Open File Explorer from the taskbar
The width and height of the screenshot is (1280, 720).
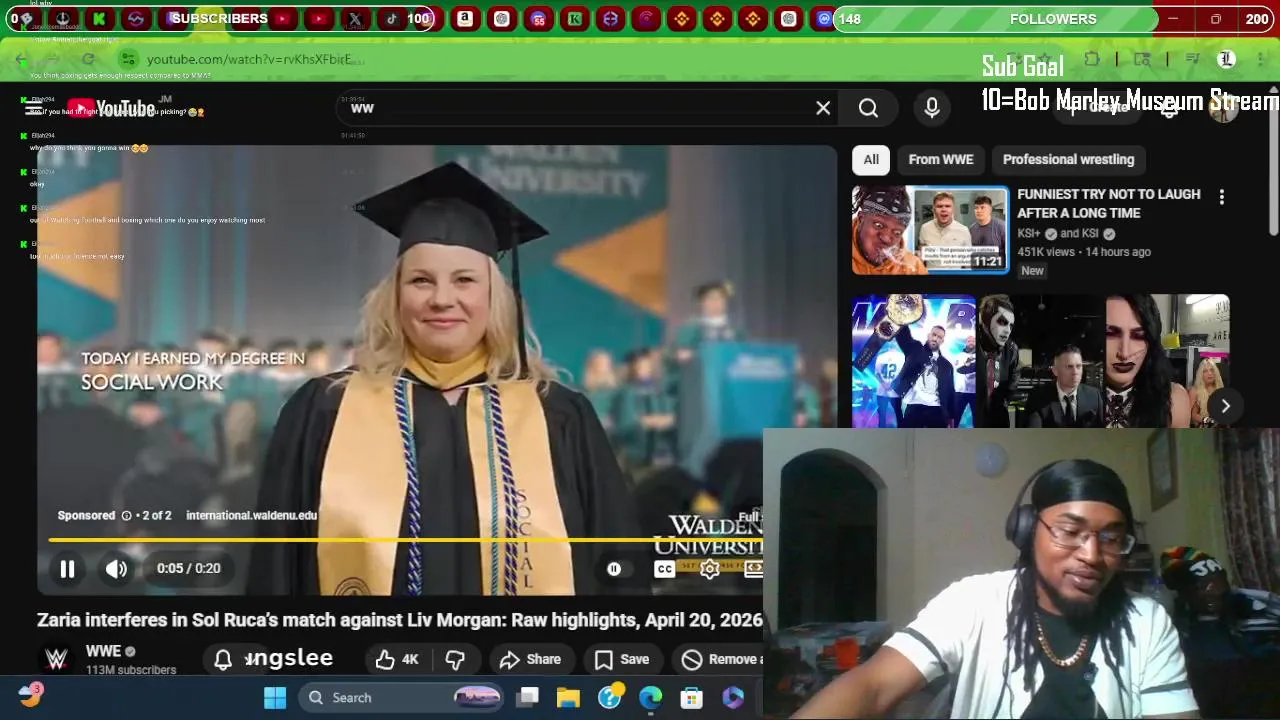pyautogui.click(x=568, y=697)
